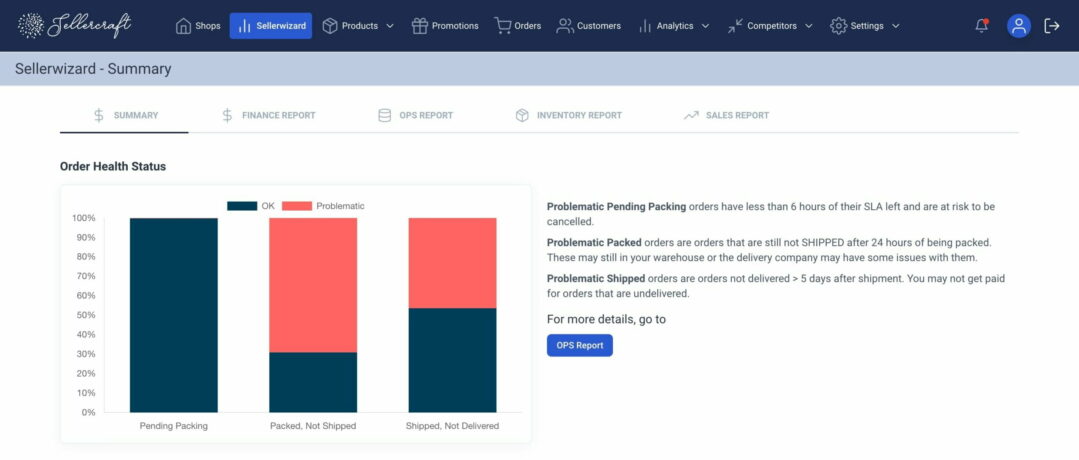The width and height of the screenshot is (1079, 460).
Task: Open the Promotions menu label
Action: (x=455, y=26)
